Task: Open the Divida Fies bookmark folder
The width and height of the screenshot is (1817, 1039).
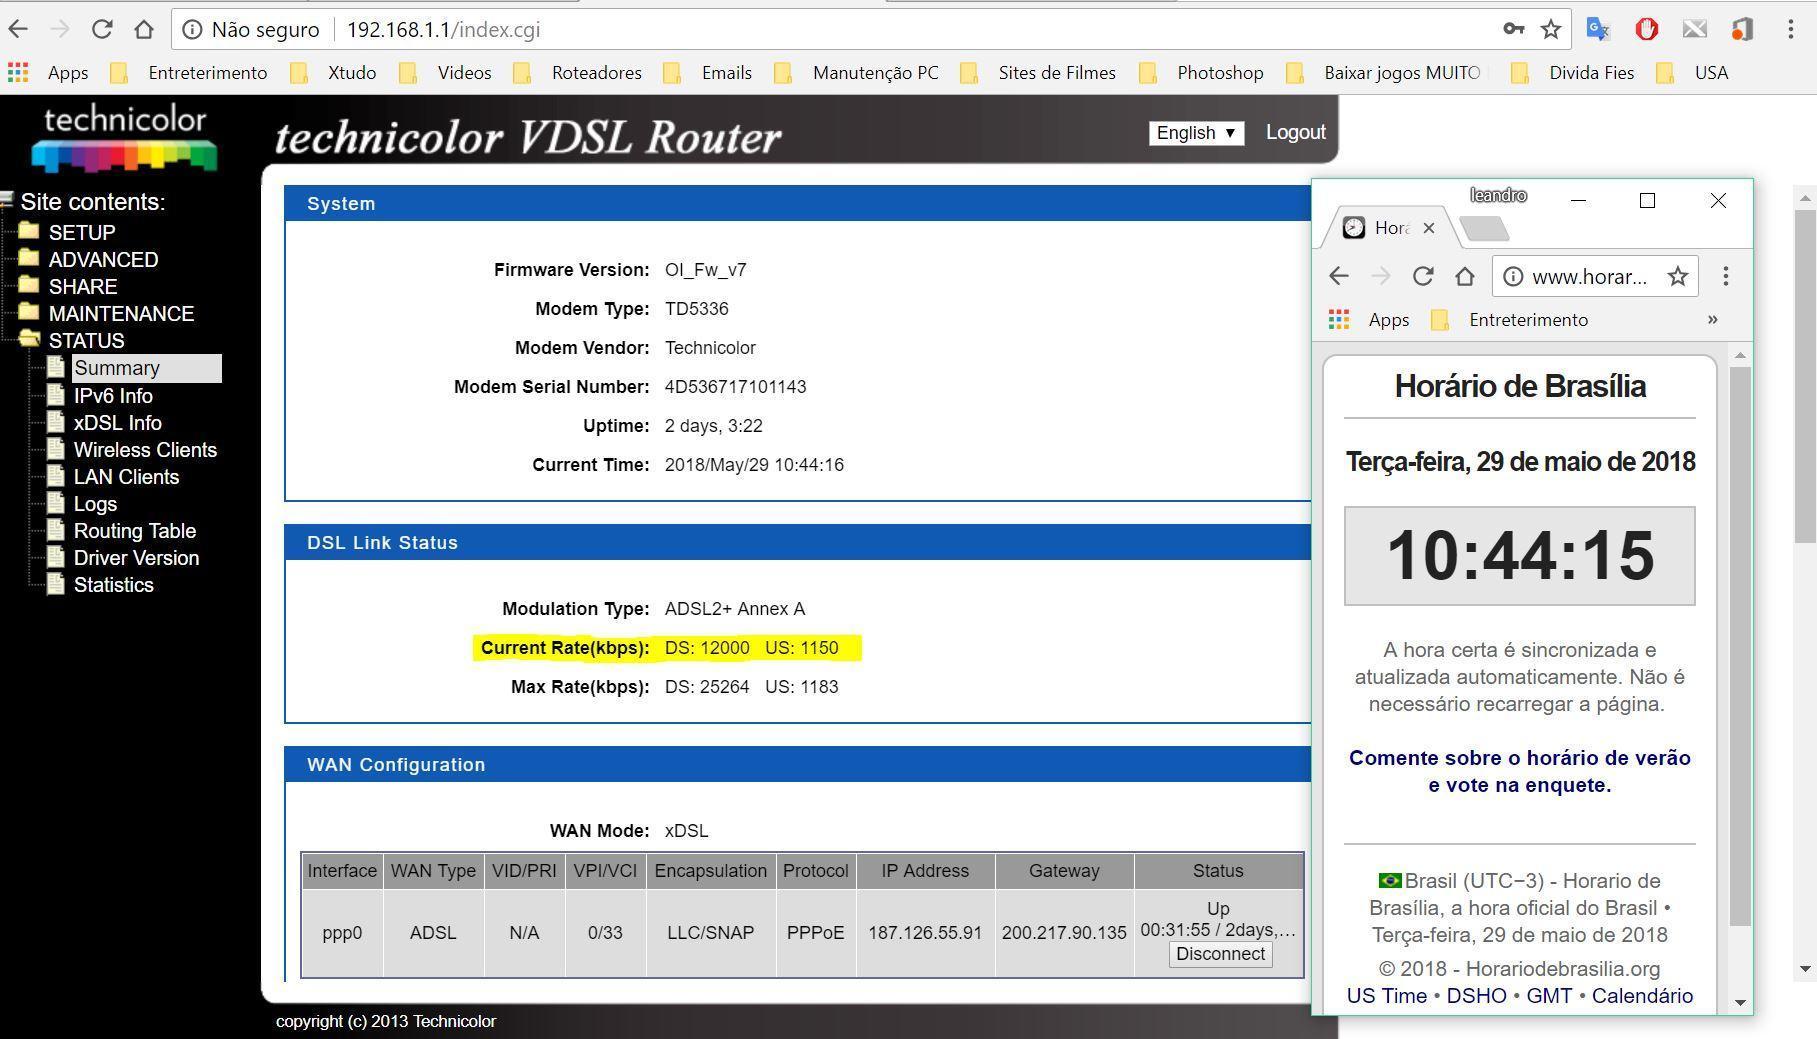Action: click(x=1573, y=73)
